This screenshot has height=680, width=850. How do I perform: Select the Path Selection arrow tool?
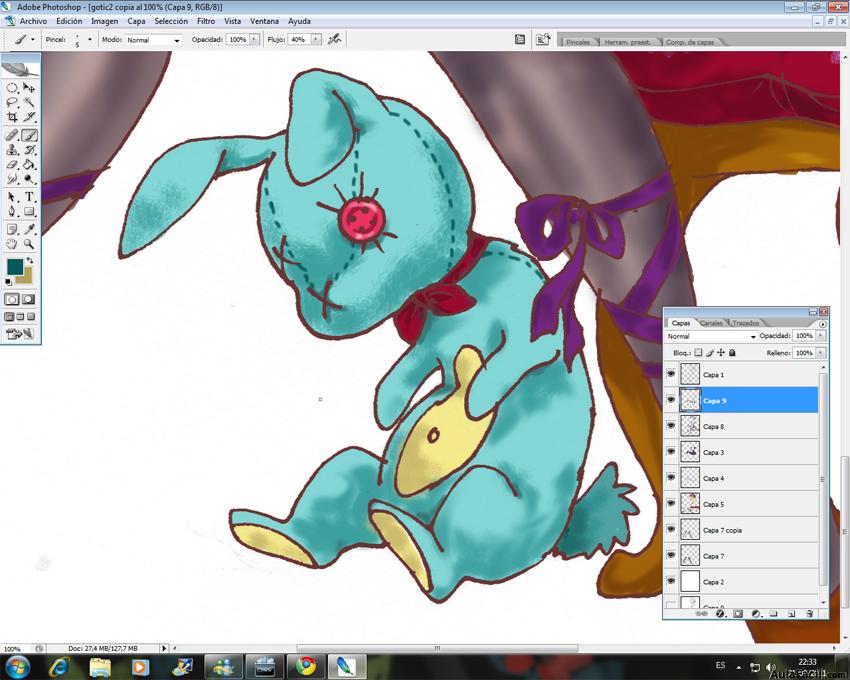12,197
